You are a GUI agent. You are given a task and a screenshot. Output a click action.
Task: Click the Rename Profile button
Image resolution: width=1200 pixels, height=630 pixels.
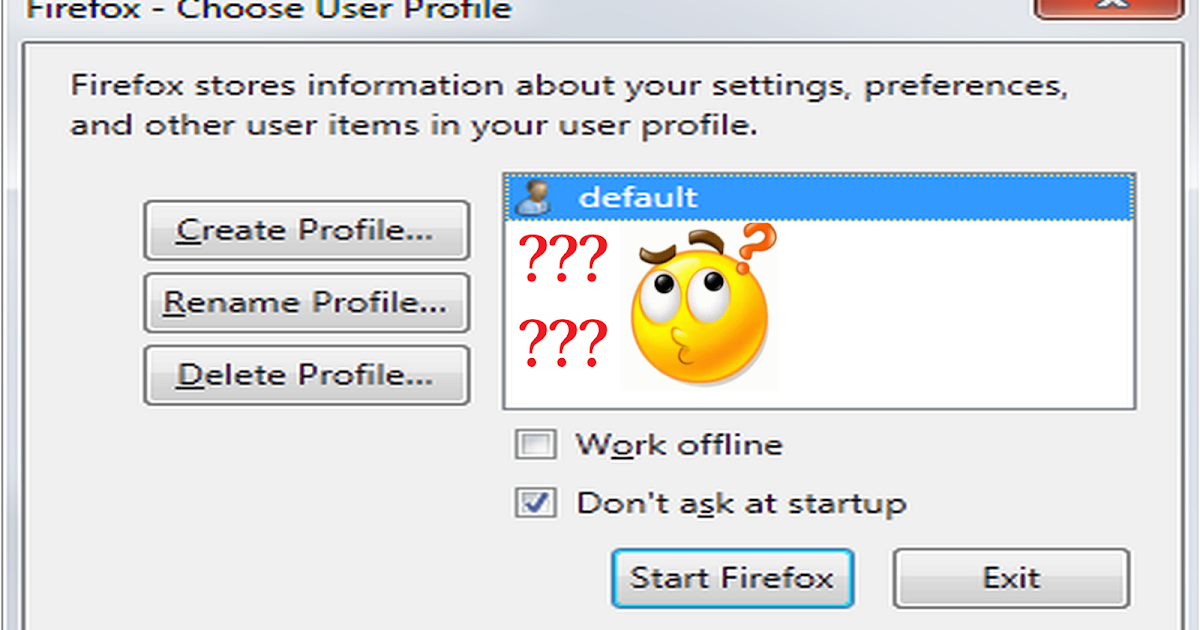click(x=306, y=302)
